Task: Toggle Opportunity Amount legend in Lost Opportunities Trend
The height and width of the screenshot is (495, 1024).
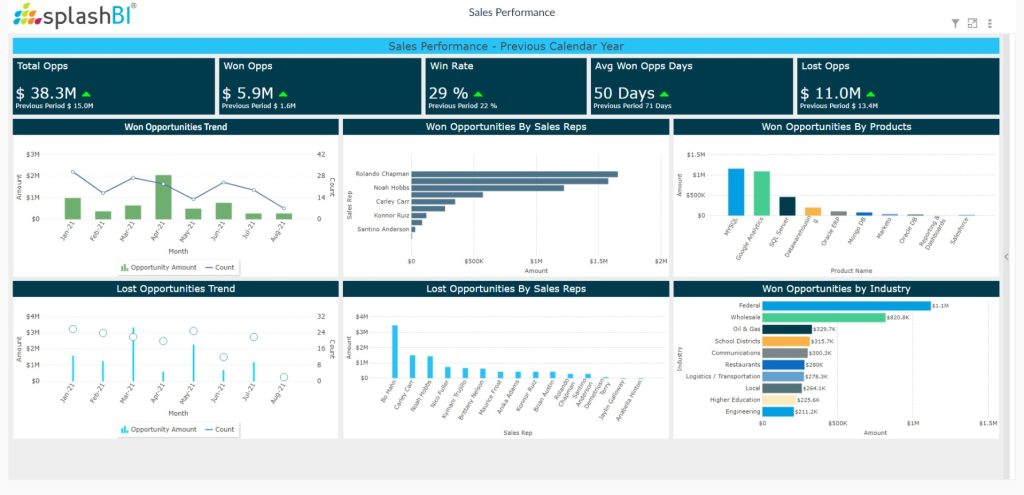Action: click(x=158, y=429)
